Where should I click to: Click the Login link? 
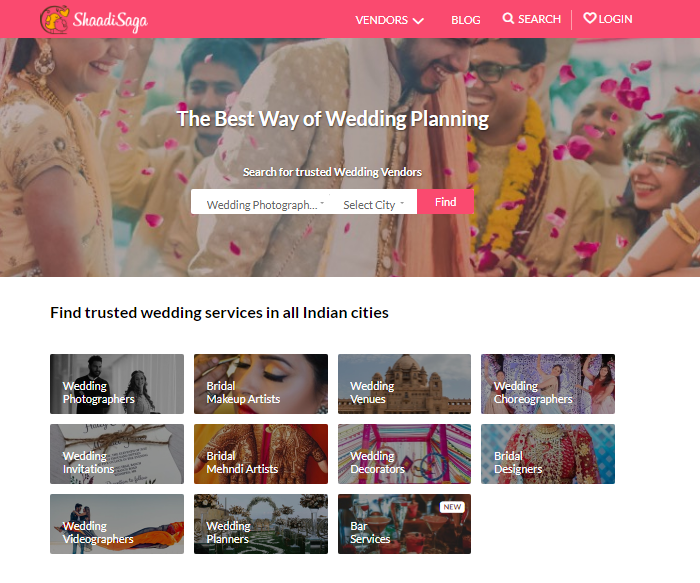615,19
